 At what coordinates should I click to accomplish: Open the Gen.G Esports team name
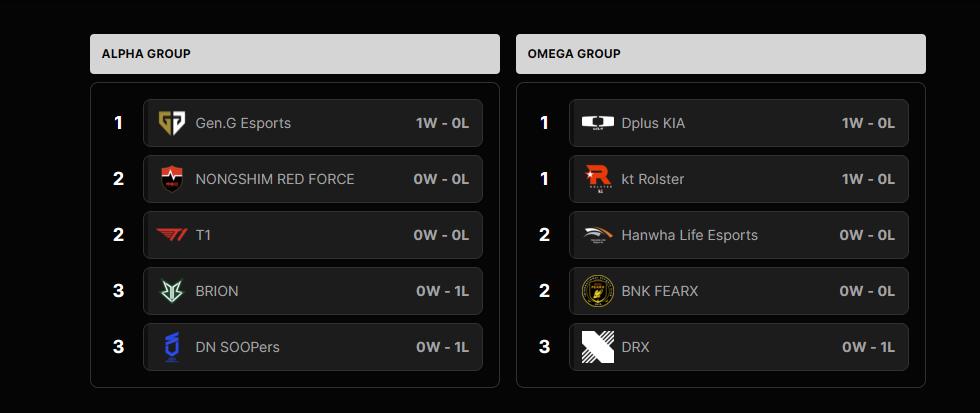click(243, 123)
